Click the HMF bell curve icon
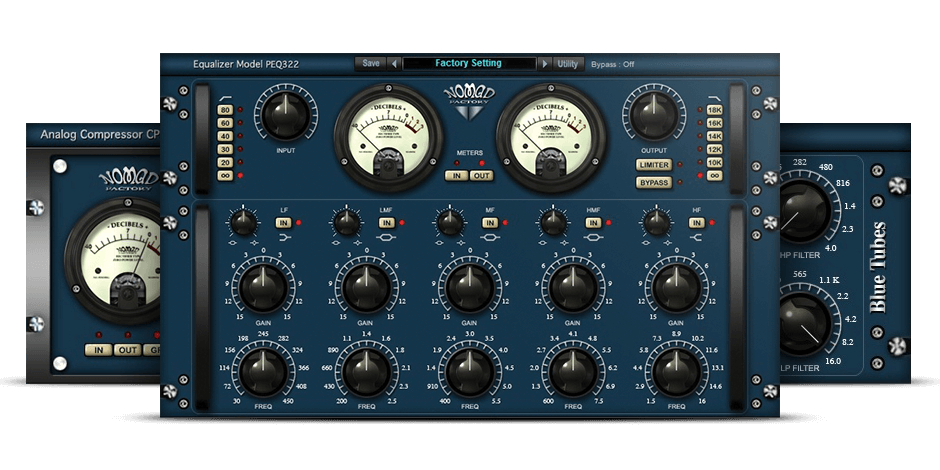Viewport: 940px width, 470px height. 593,238
